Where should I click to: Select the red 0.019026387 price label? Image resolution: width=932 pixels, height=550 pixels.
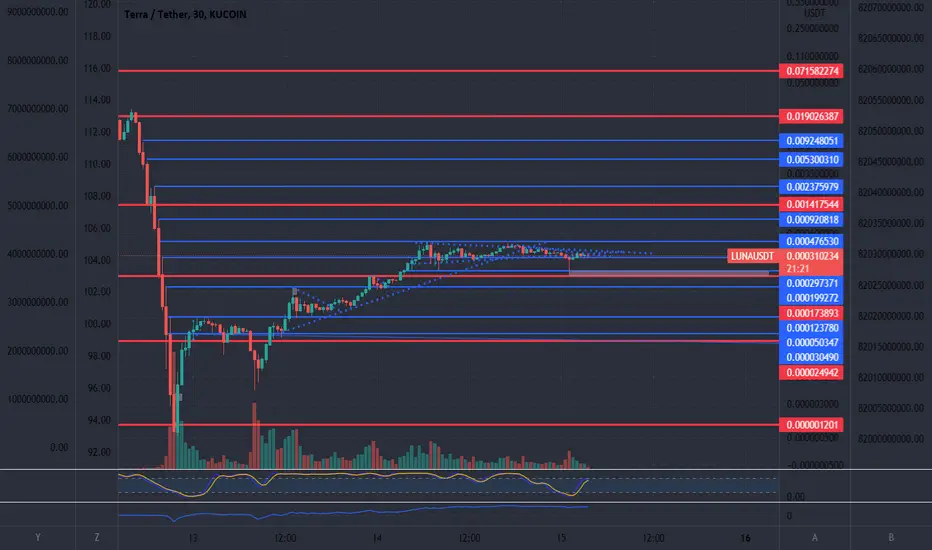pos(811,116)
